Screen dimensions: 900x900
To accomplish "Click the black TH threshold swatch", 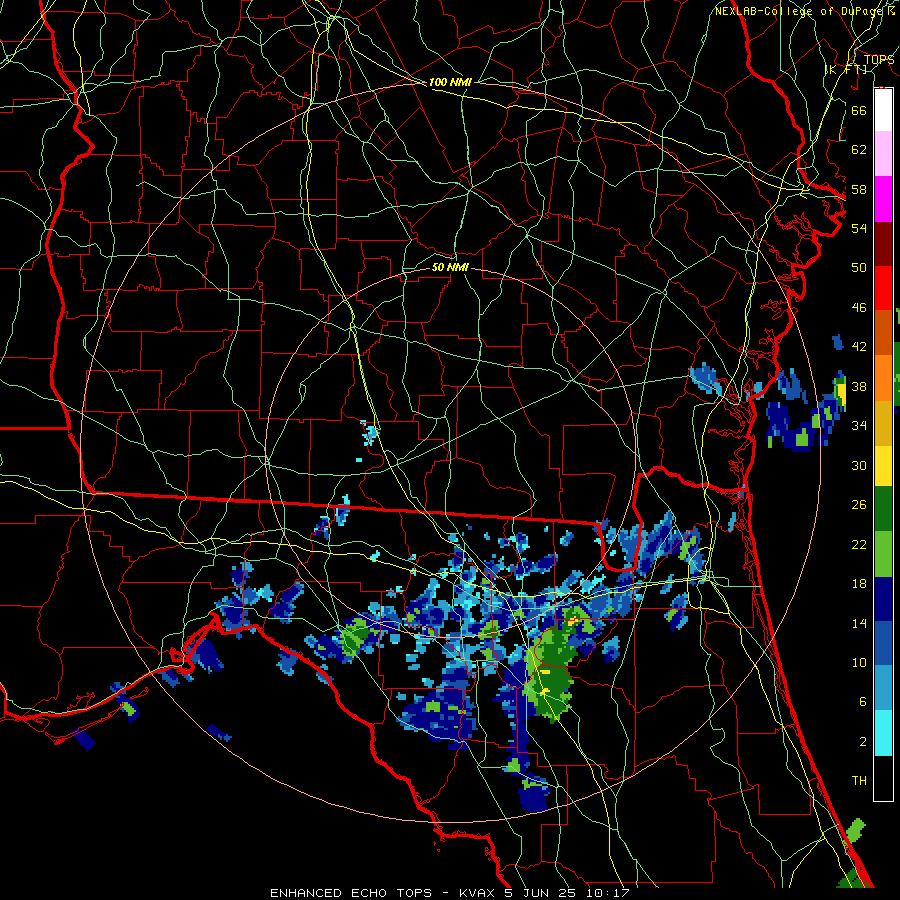I will [x=883, y=778].
